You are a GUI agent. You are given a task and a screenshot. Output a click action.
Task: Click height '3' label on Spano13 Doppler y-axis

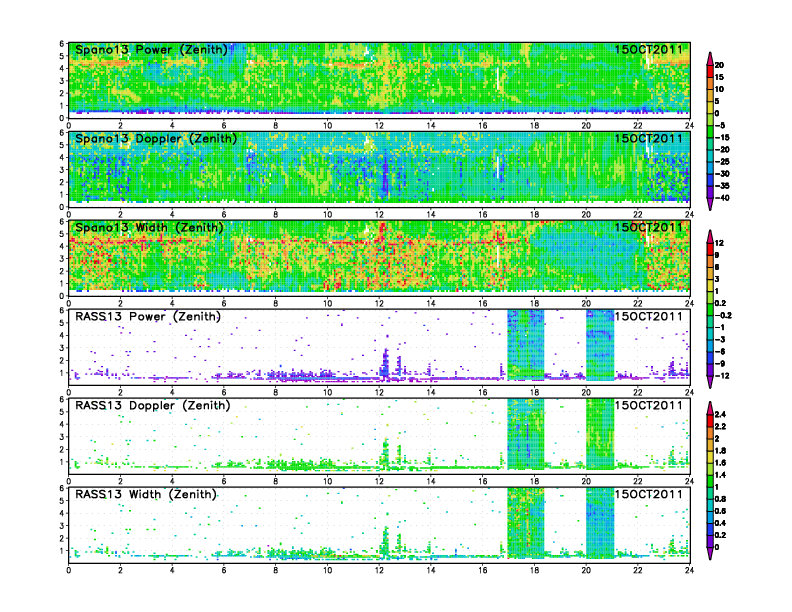(x=62, y=170)
